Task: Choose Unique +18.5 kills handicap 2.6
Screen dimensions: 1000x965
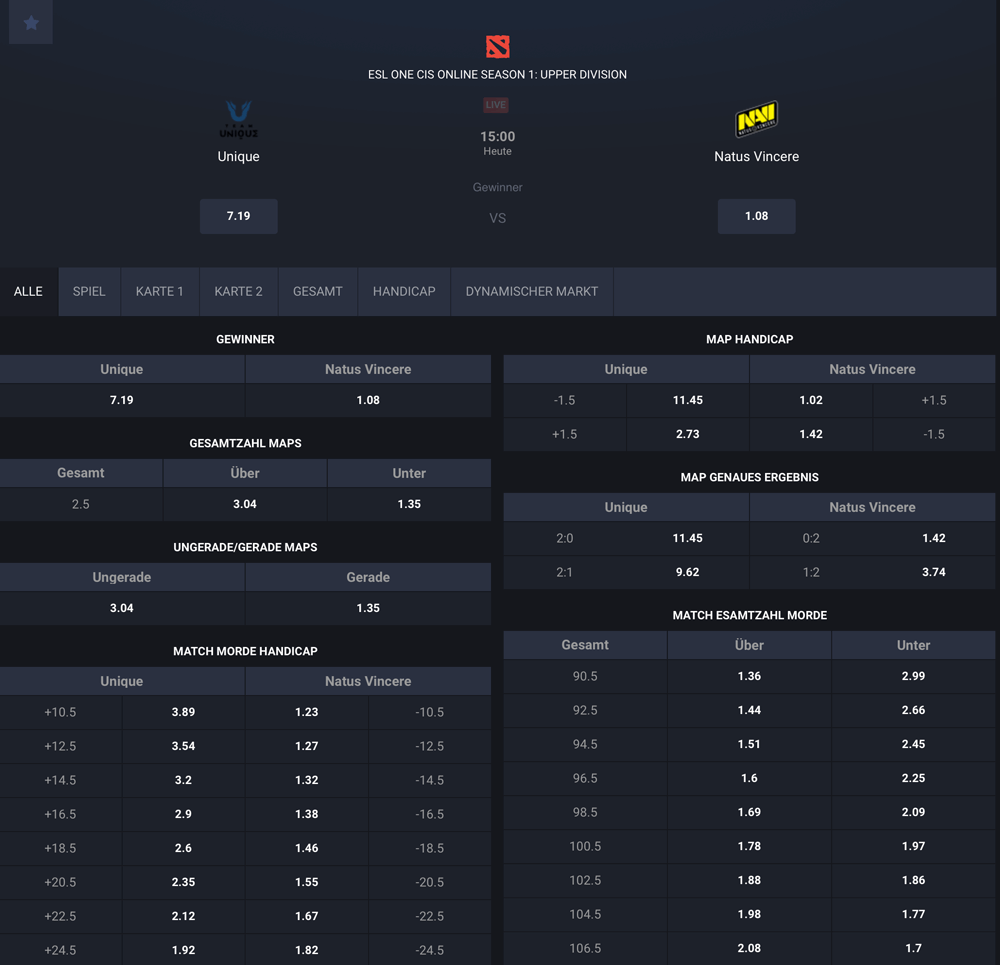Action: [x=183, y=848]
